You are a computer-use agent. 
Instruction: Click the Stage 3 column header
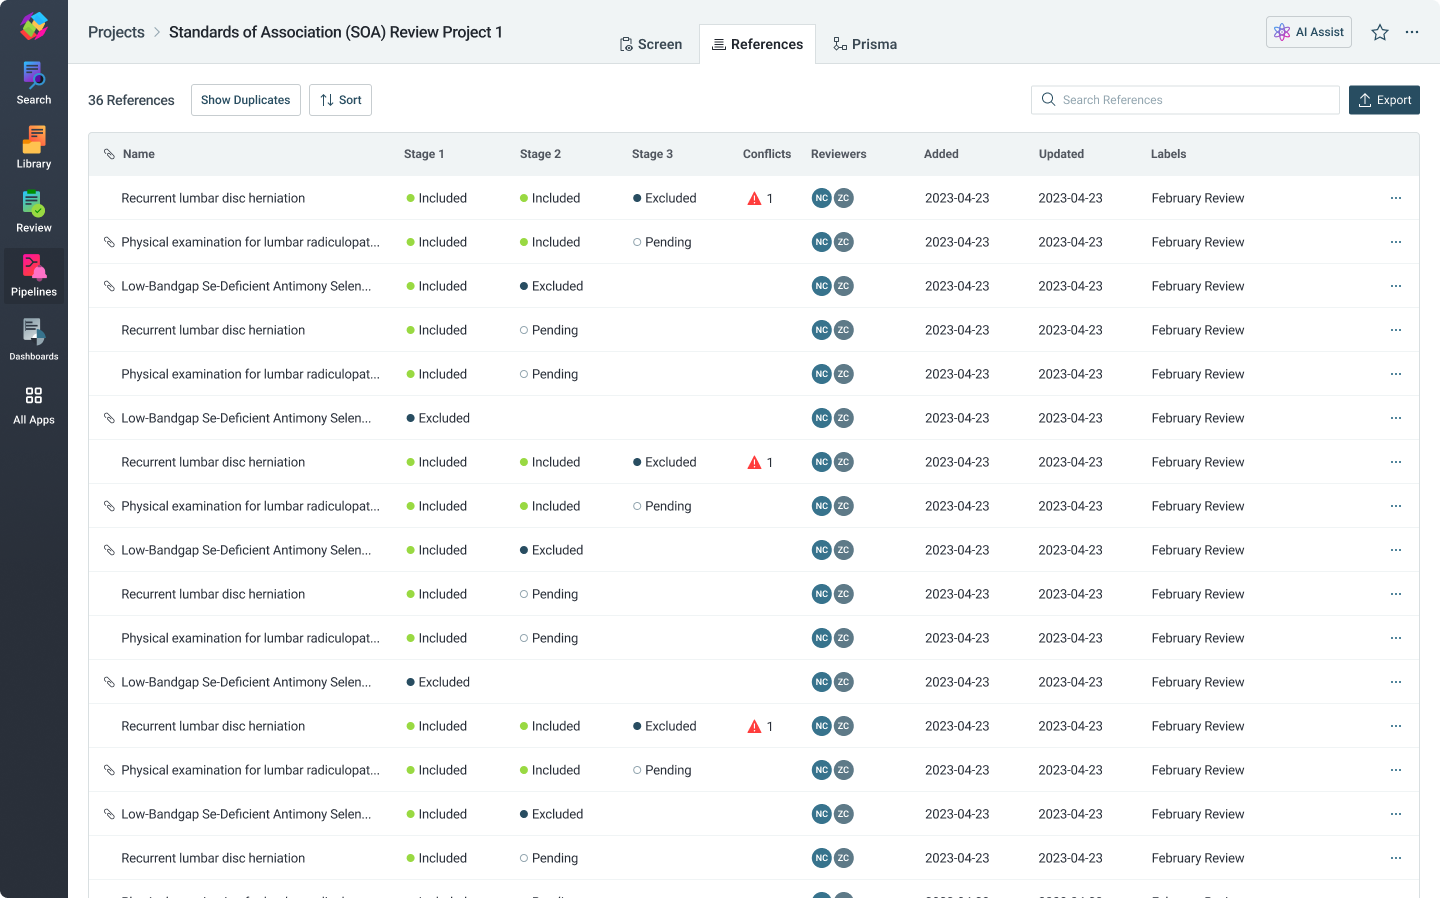pyautogui.click(x=652, y=154)
